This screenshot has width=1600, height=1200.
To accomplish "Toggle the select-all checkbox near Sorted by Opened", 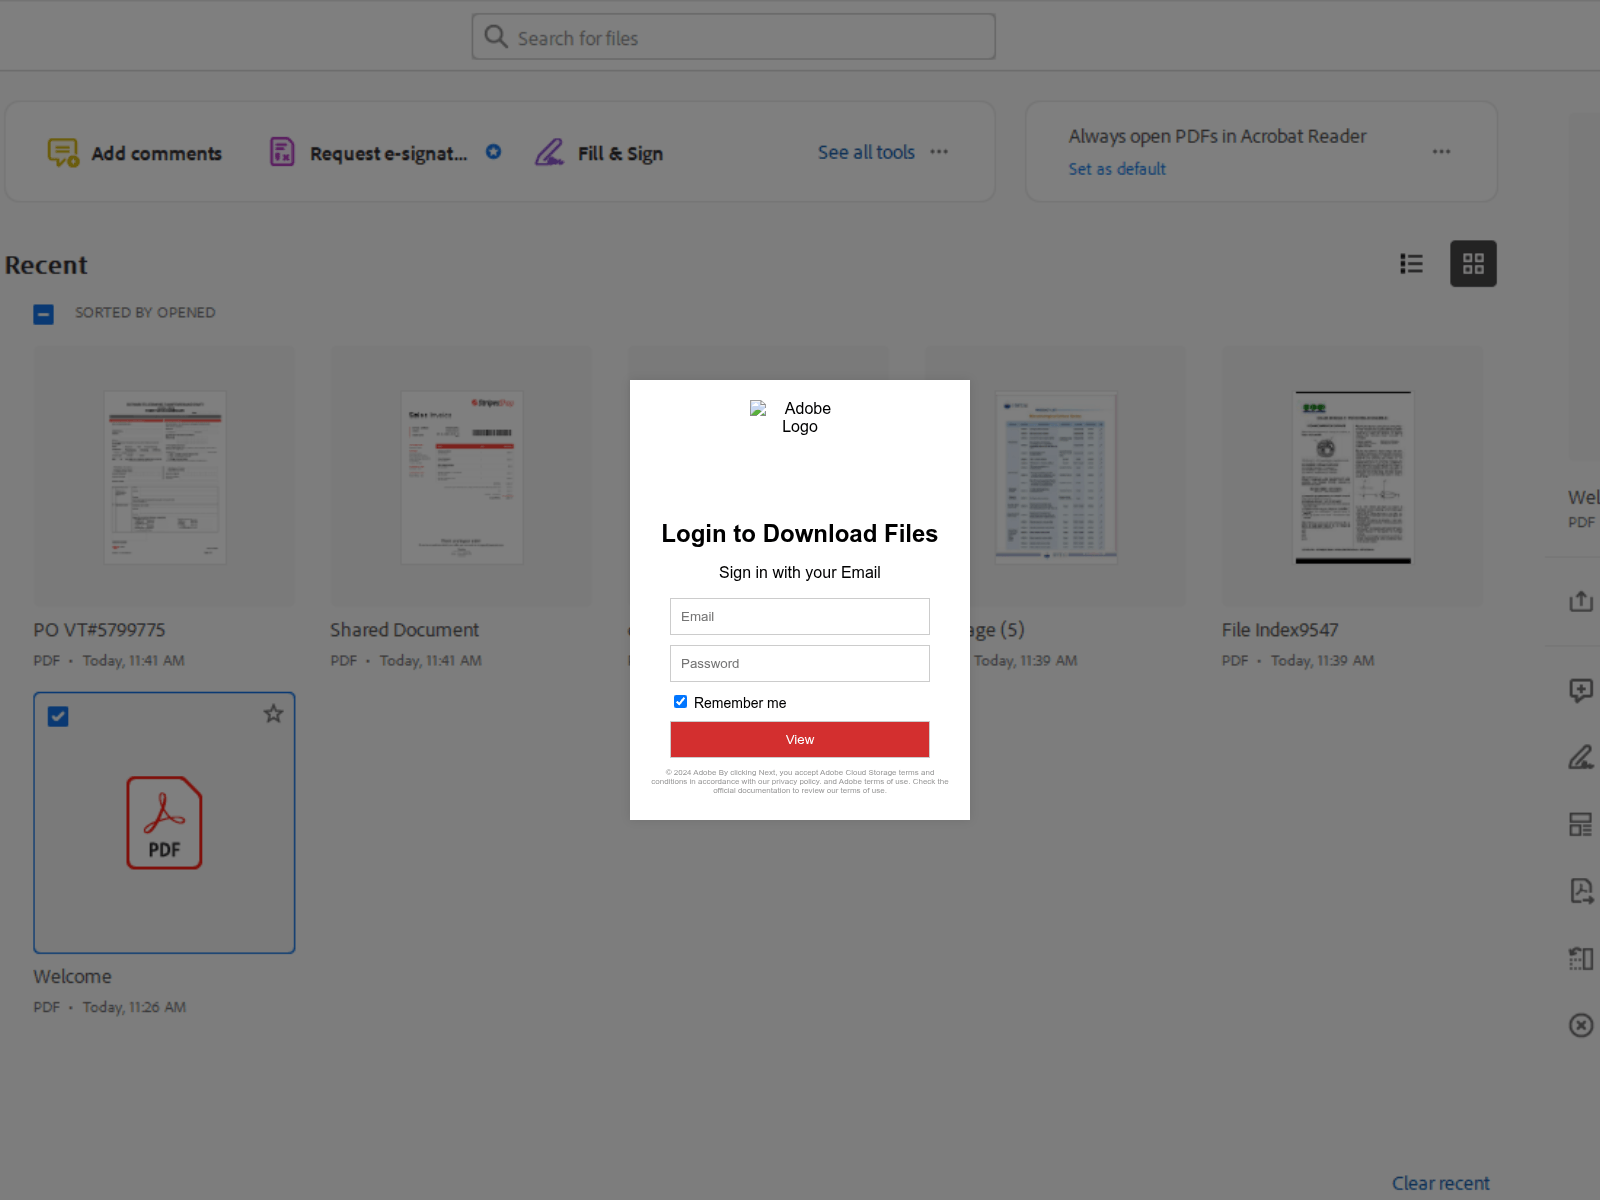I will tap(44, 314).
